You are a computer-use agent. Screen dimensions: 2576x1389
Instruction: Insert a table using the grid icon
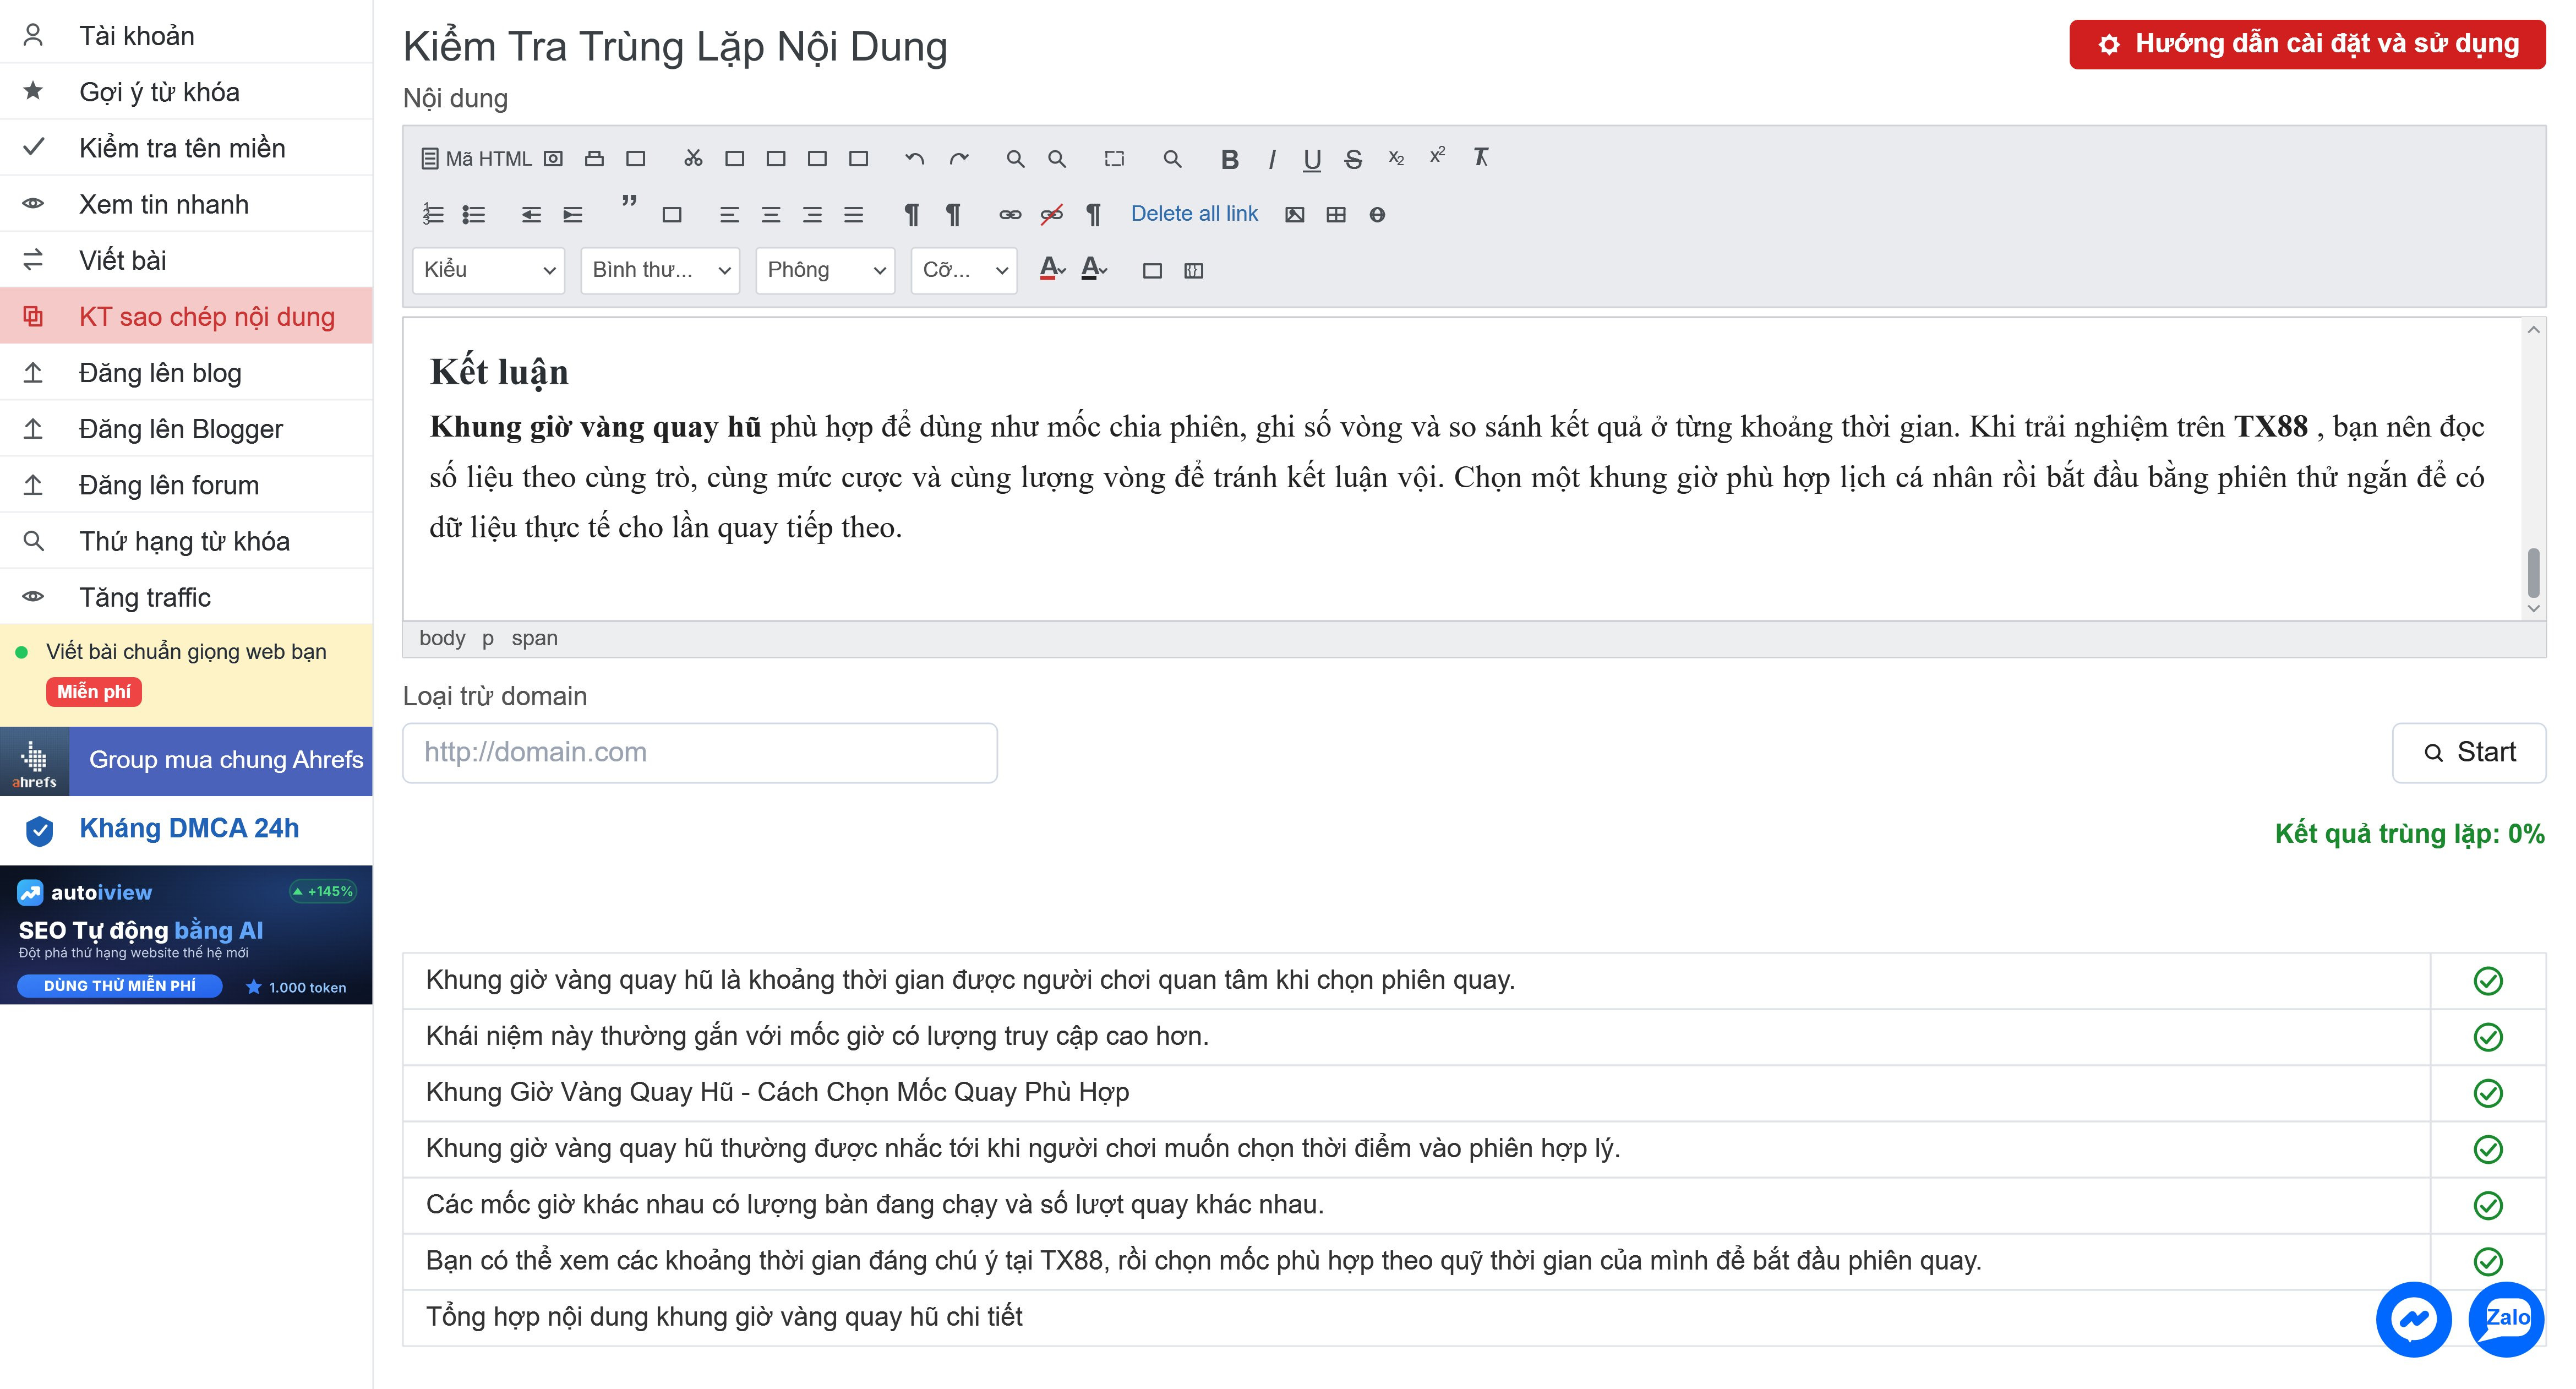click(1336, 214)
